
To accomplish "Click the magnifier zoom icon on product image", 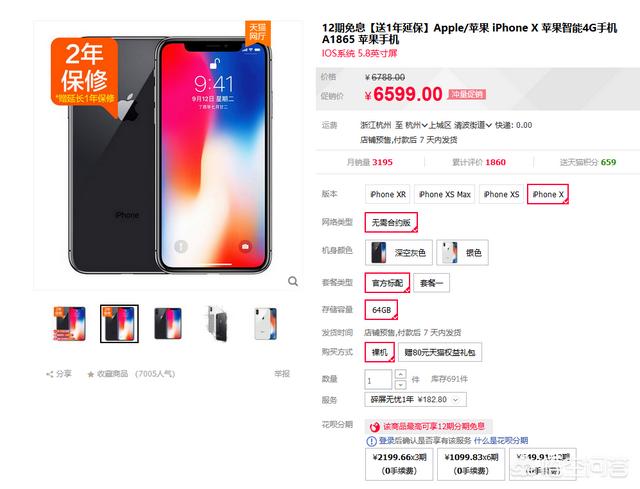I will (293, 281).
